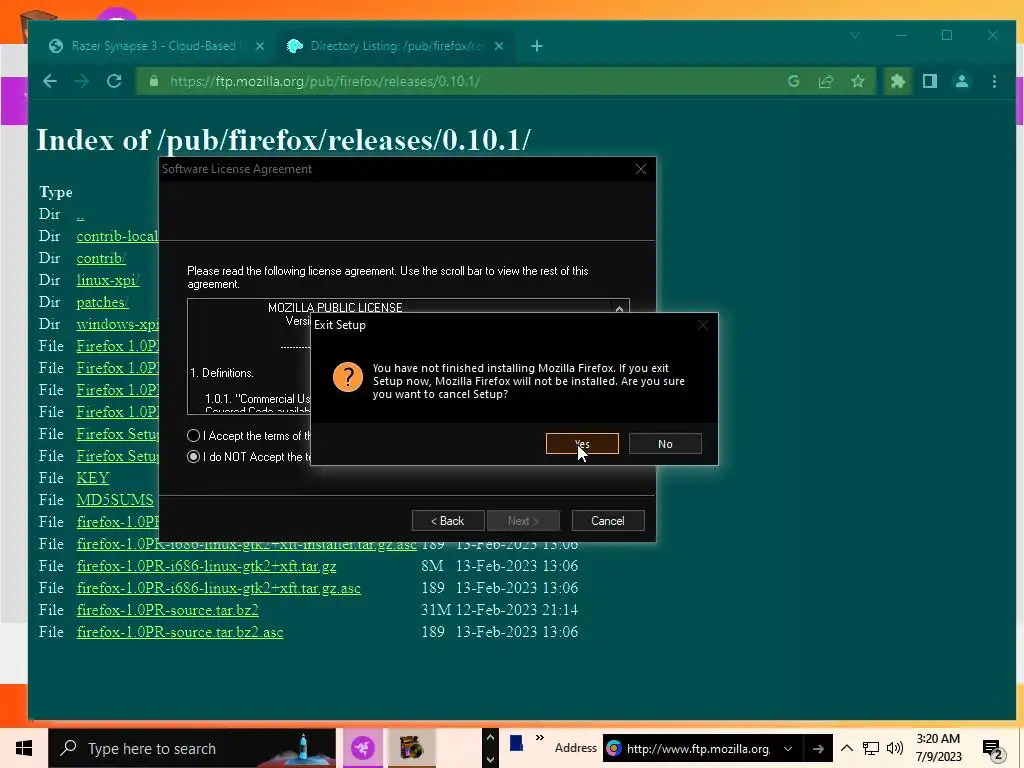The width and height of the screenshot is (1024, 768).
Task: Open a new browser tab
Action: pyautogui.click(x=537, y=46)
